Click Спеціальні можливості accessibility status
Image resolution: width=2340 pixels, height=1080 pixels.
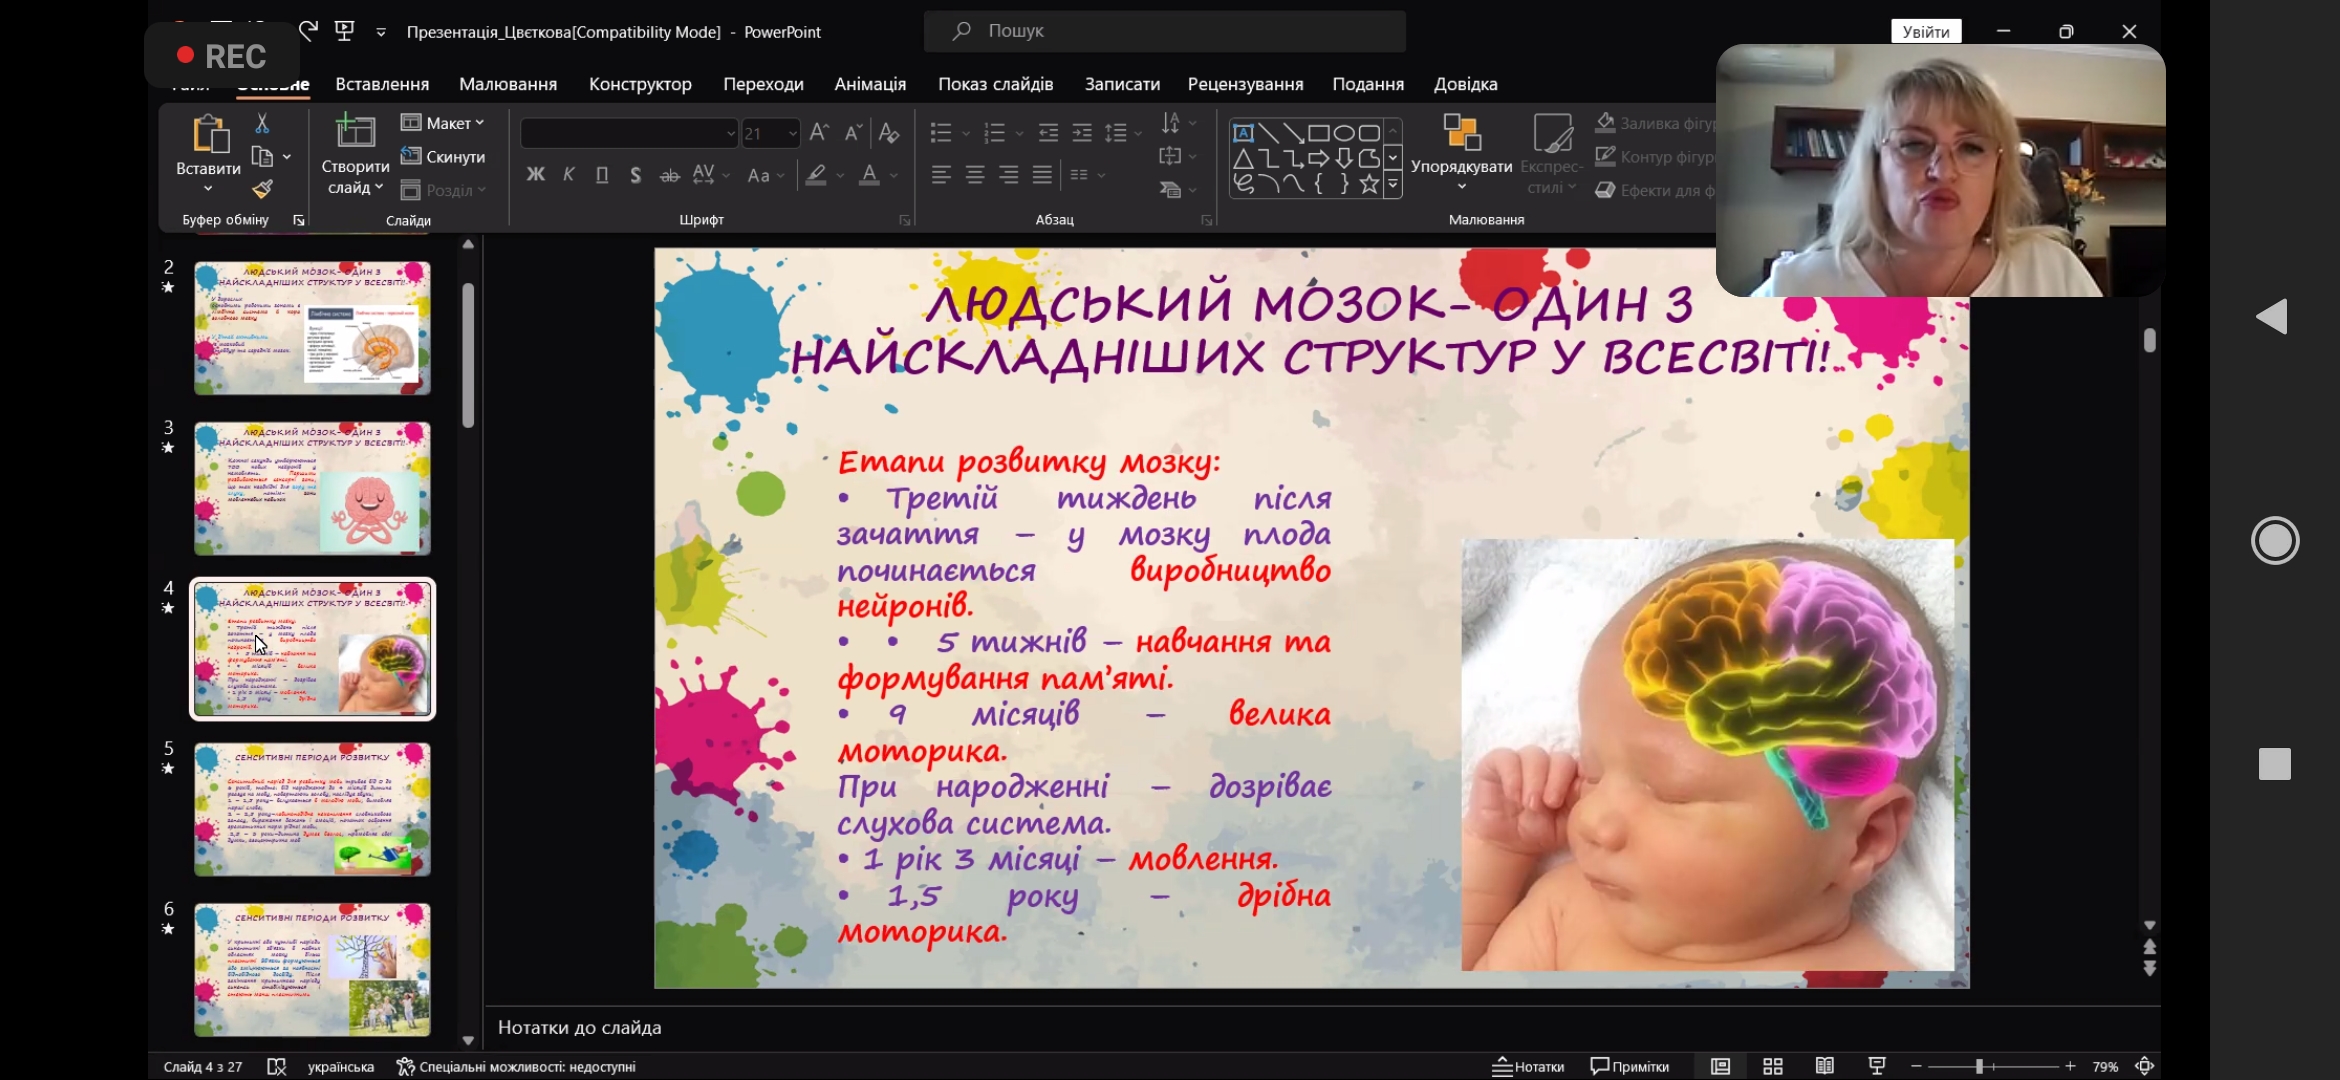click(516, 1066)
